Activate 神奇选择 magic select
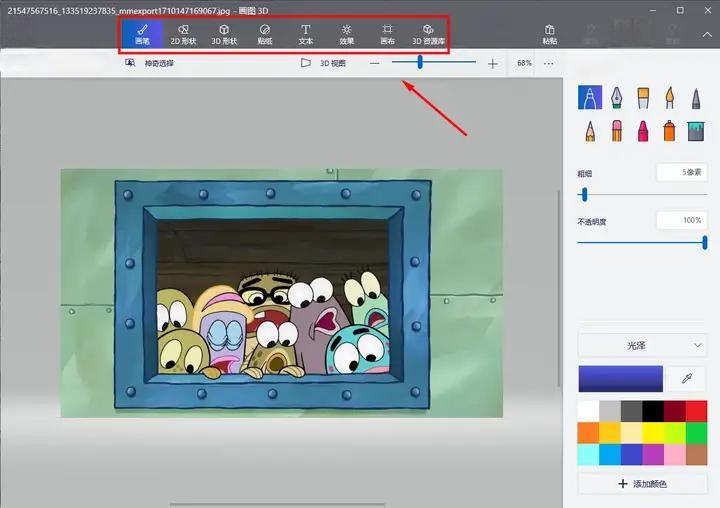The height and width of the screenshot is (508, 720). (x=150, y=63)
